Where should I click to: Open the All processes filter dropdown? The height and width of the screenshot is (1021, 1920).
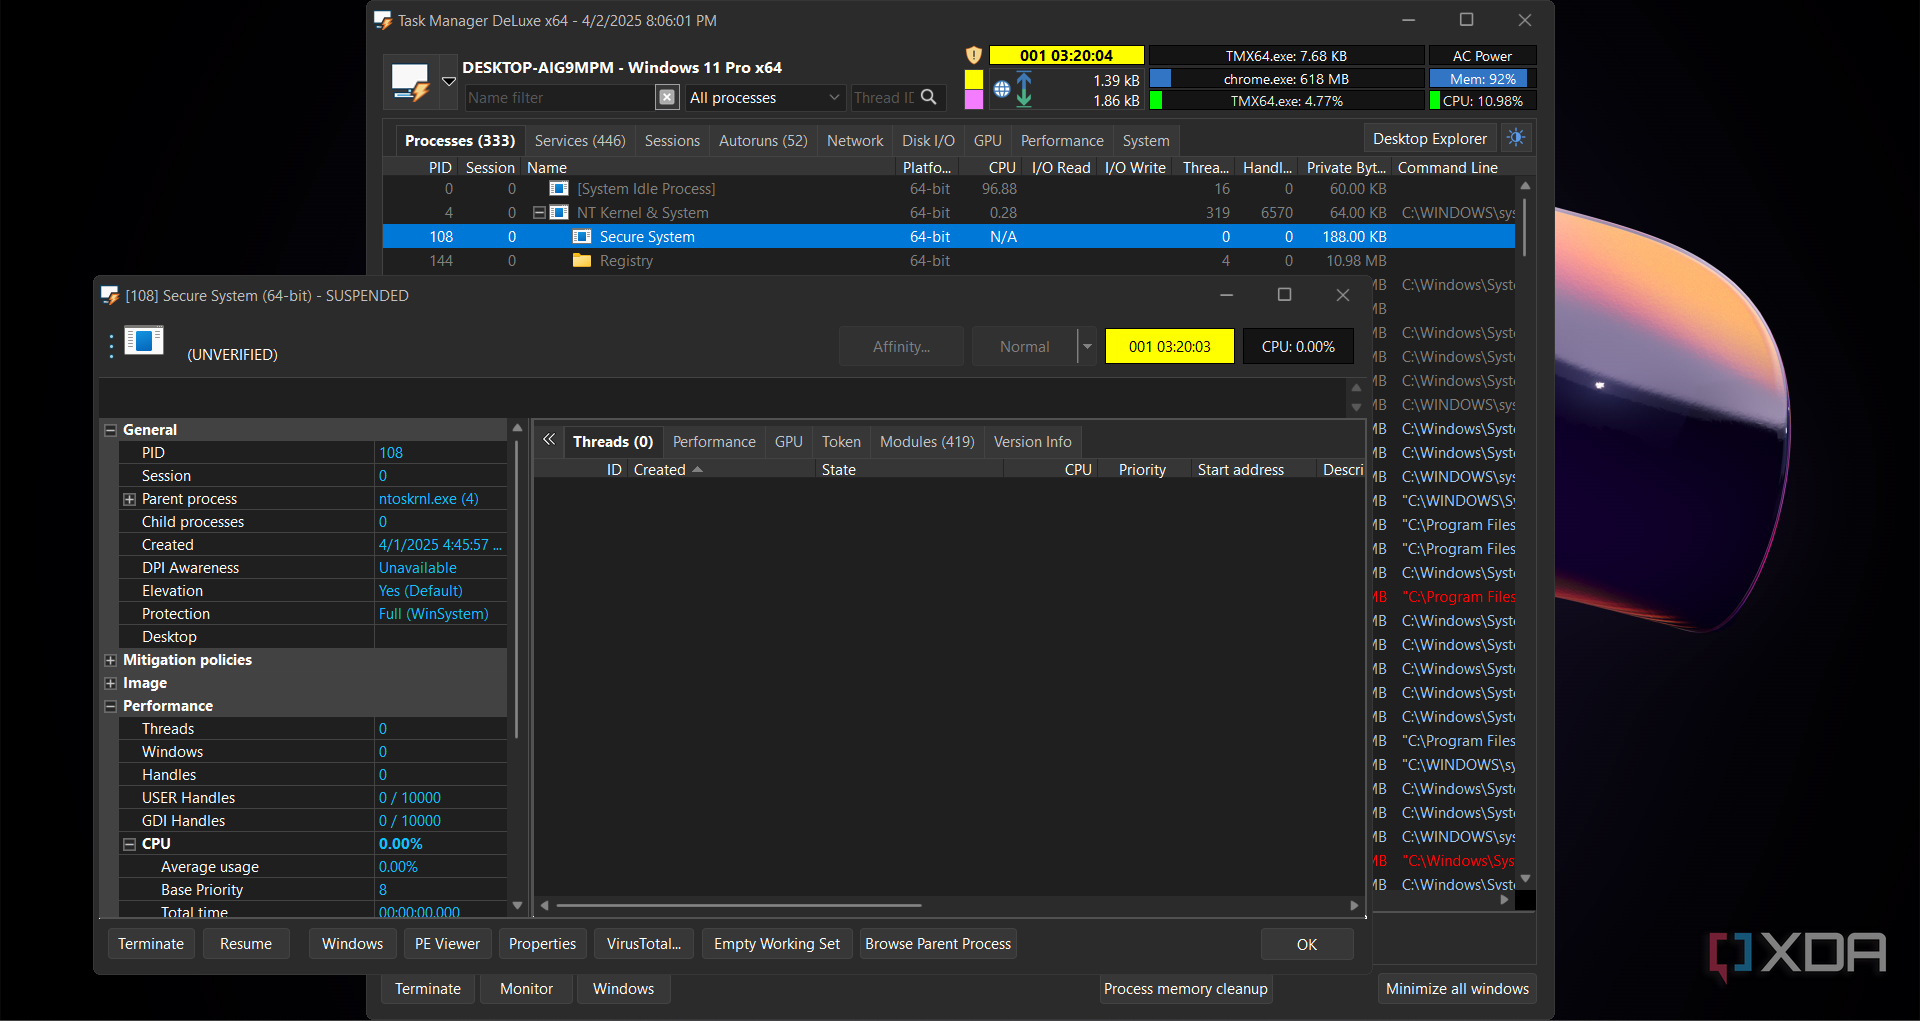click(766, 97)
